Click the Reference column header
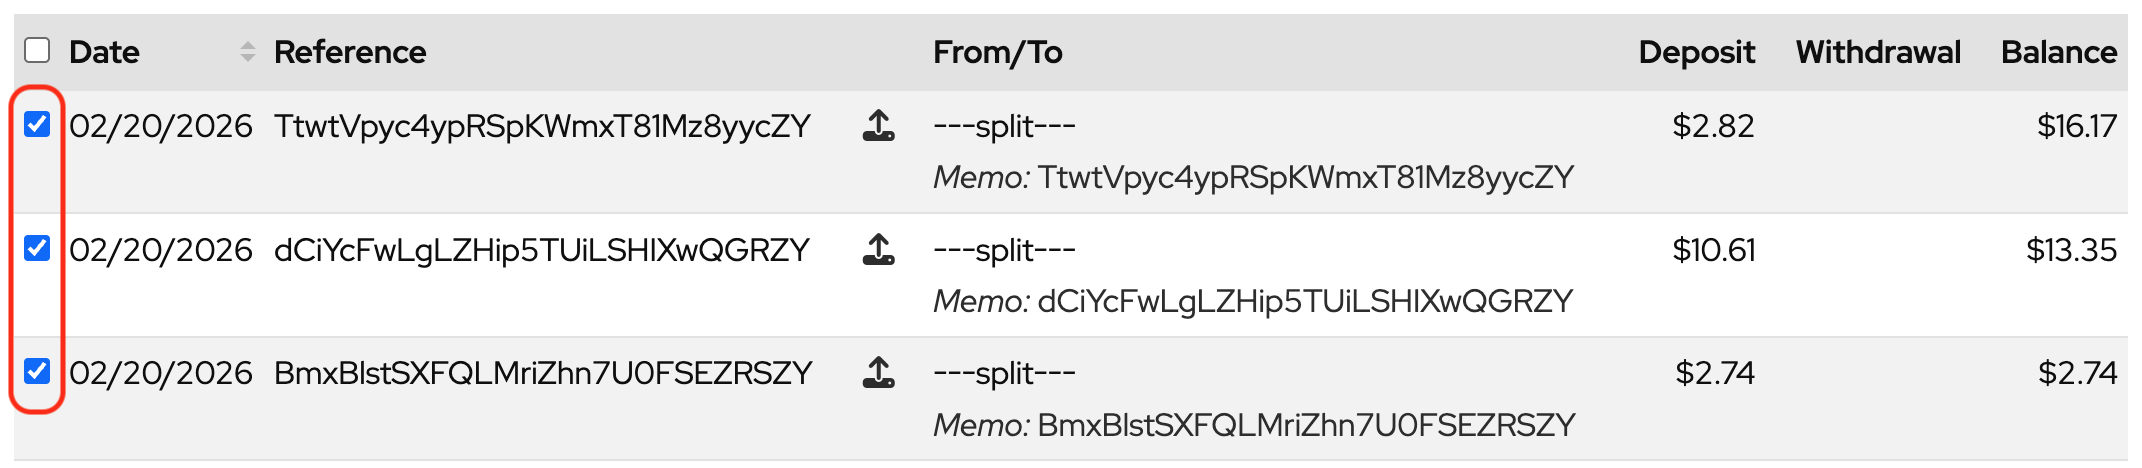The width and height of the screenshot is (2142, 468). (x=350, y=52)
